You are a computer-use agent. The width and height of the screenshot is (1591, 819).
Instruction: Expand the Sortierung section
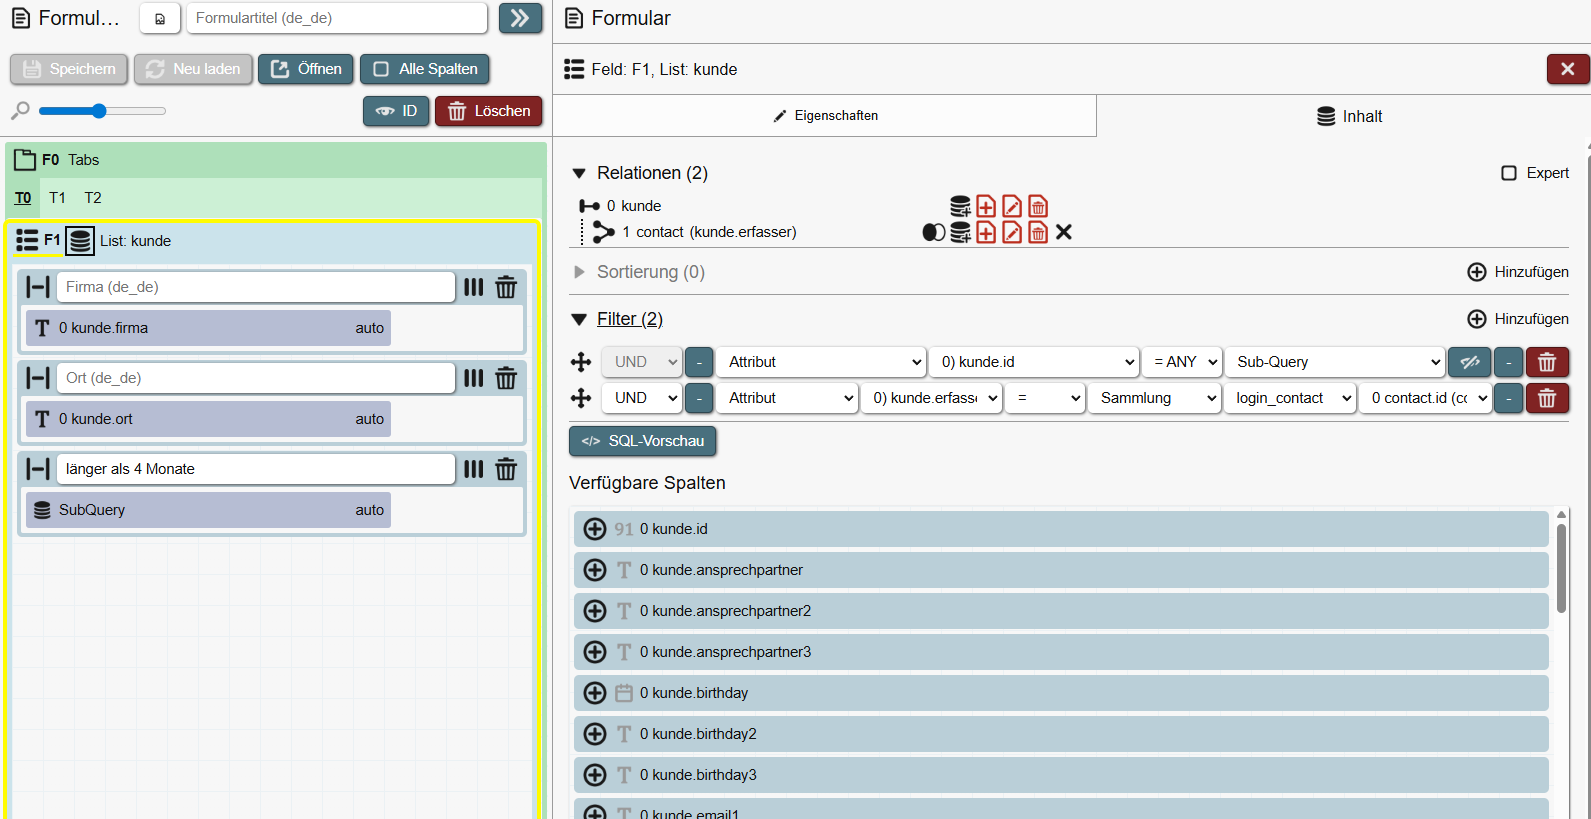click(579, 272)
